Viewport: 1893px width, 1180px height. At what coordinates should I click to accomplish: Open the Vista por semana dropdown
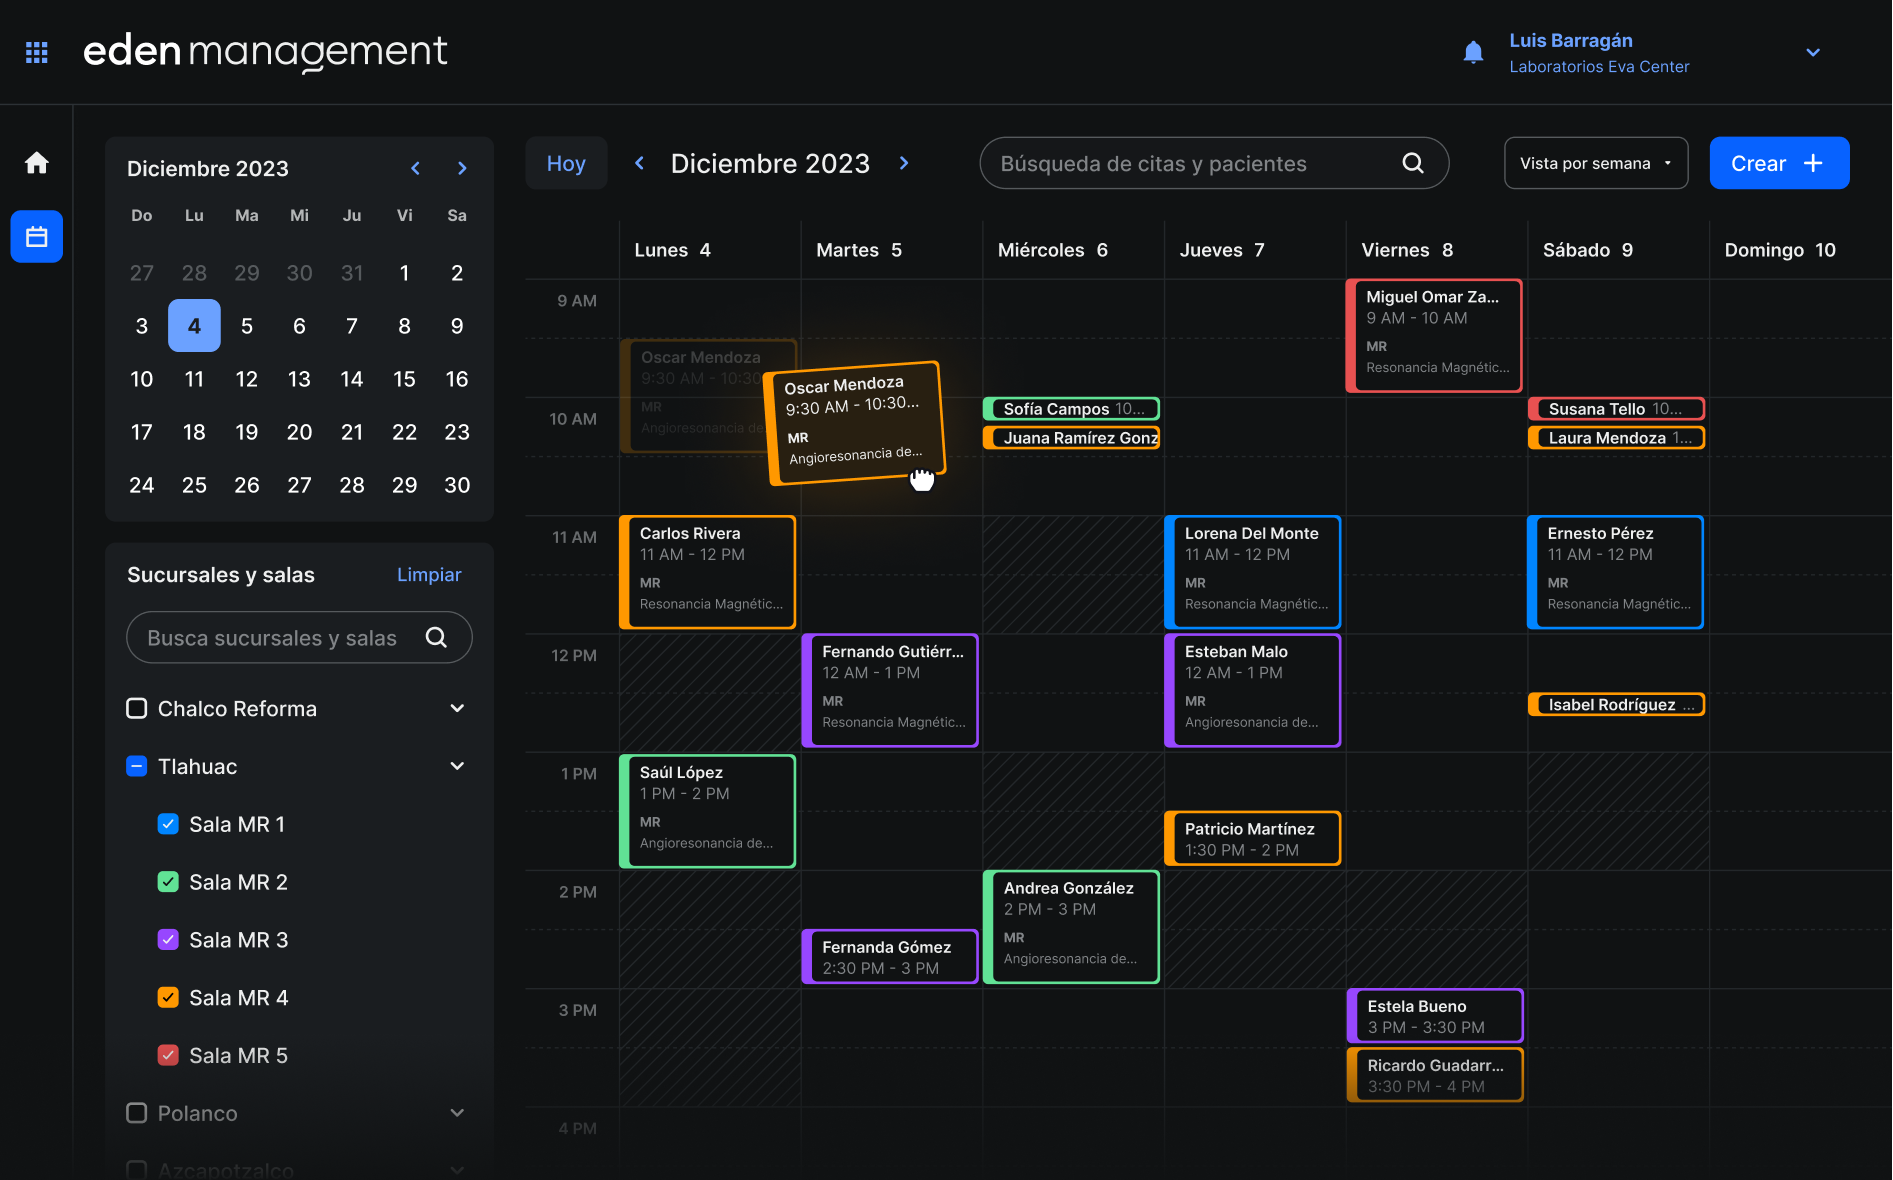click(x=1595, y=163)
